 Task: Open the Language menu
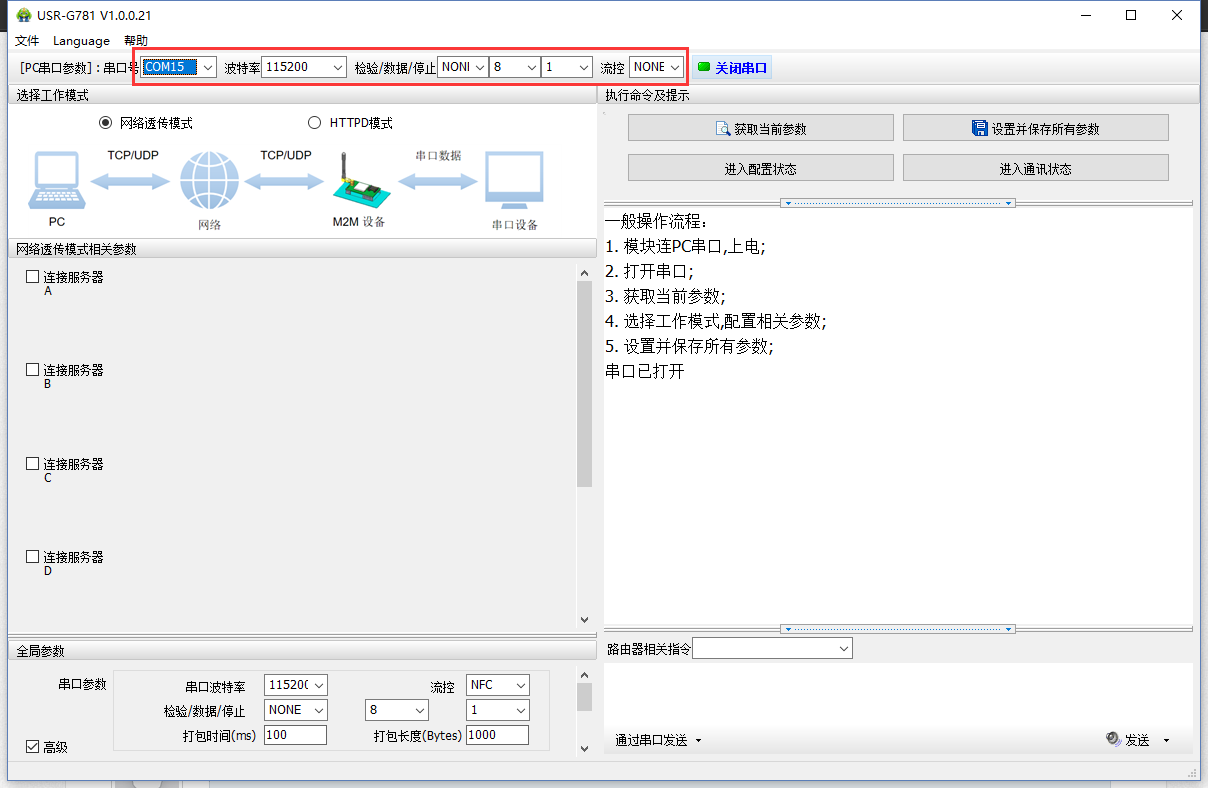coord(81,41)
